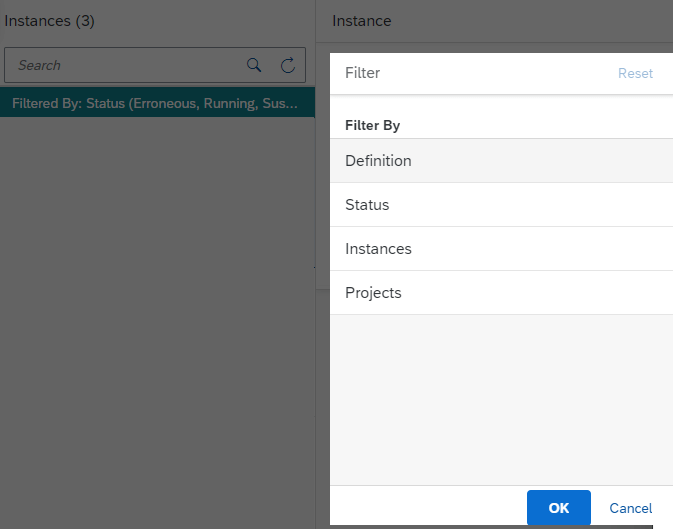Open the Status filter category

[x=501, y=205]
